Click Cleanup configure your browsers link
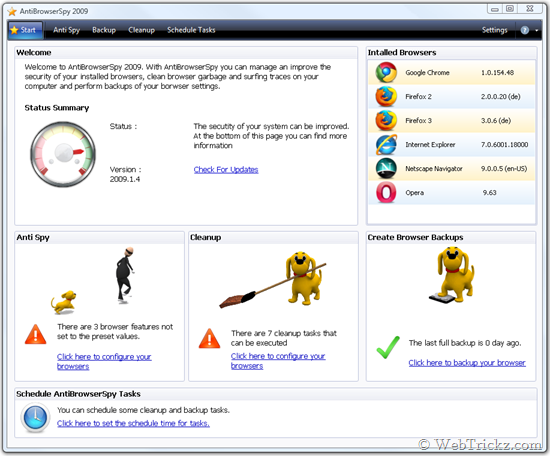550x456 pixels. click(278, 361)
